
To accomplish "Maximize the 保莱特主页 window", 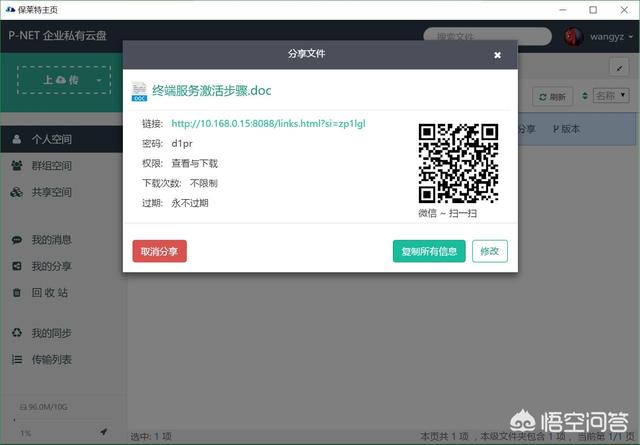I will tap(593, 10).
